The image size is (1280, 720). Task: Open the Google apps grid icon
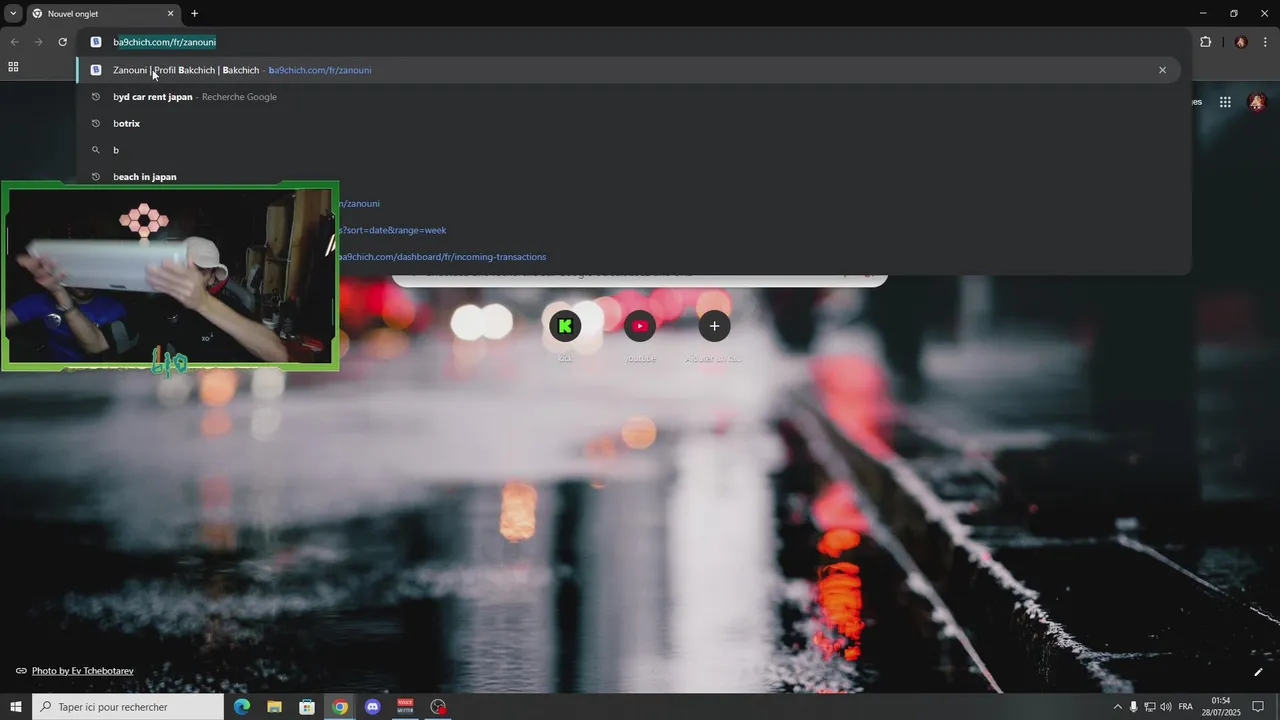point(1225,102)
